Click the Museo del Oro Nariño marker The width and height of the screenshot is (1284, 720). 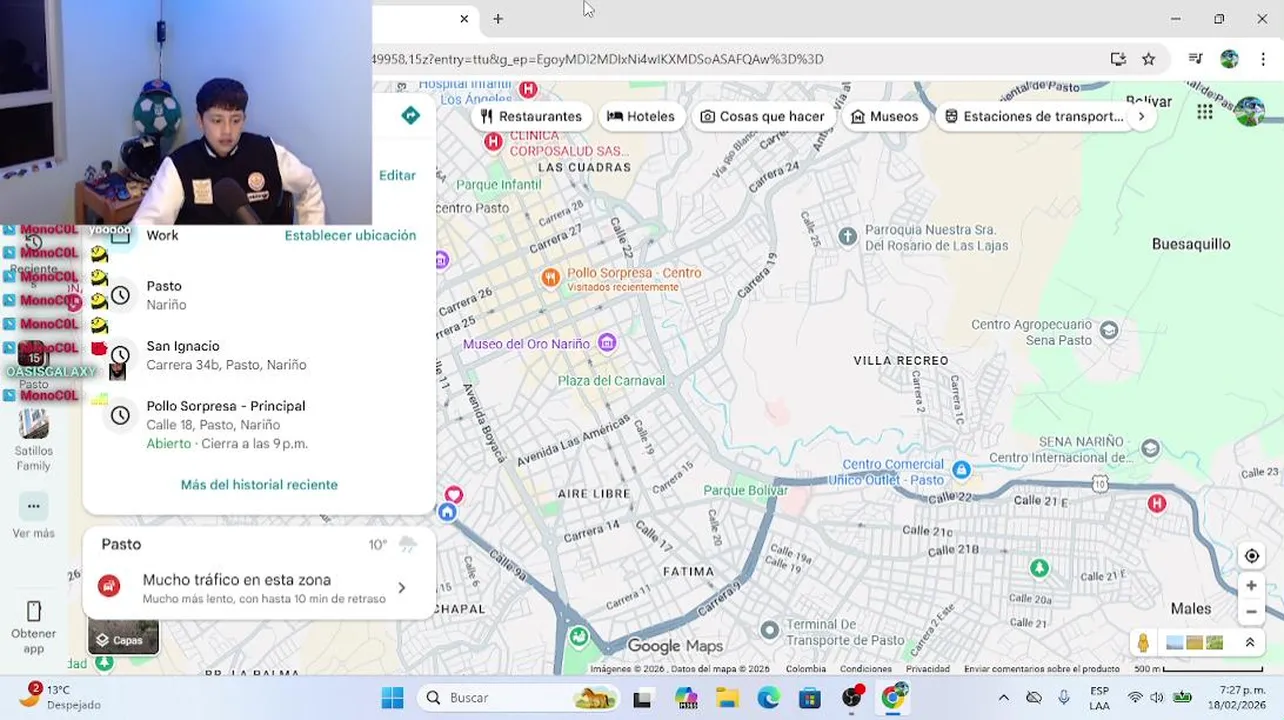click(x=606, y=344)
